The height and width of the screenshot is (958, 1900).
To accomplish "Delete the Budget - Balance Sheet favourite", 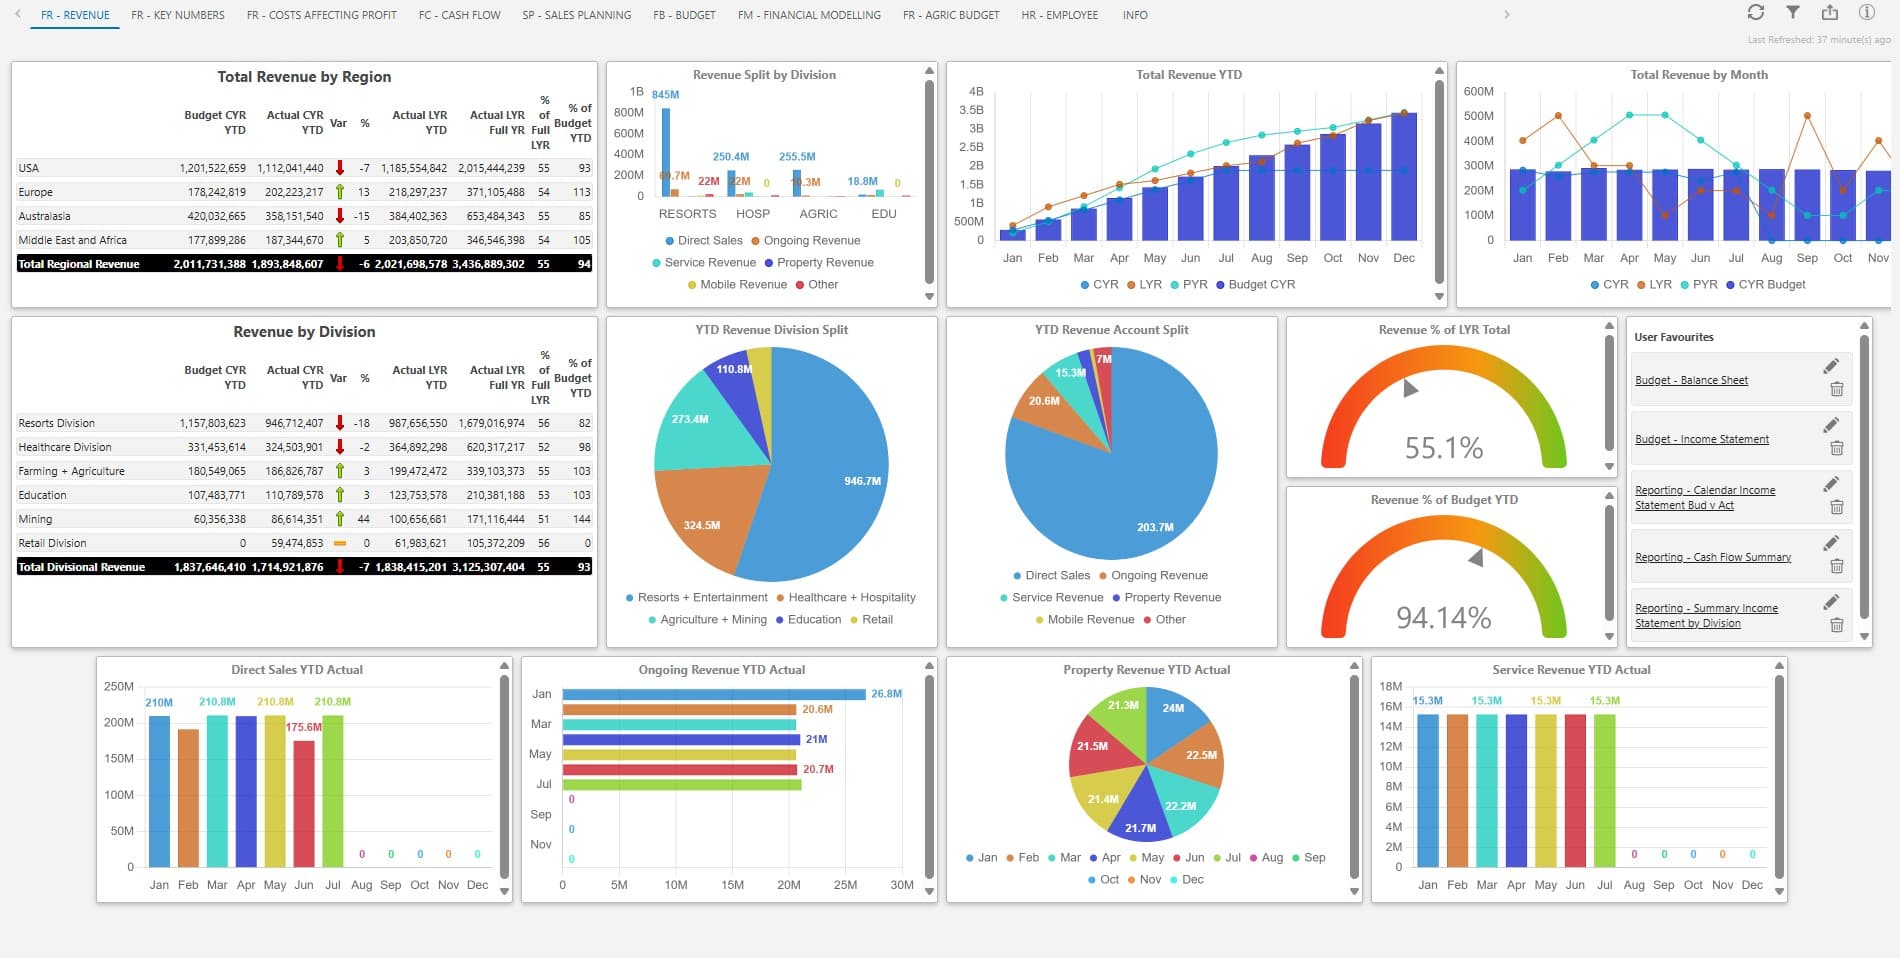I will (1837, 389).
